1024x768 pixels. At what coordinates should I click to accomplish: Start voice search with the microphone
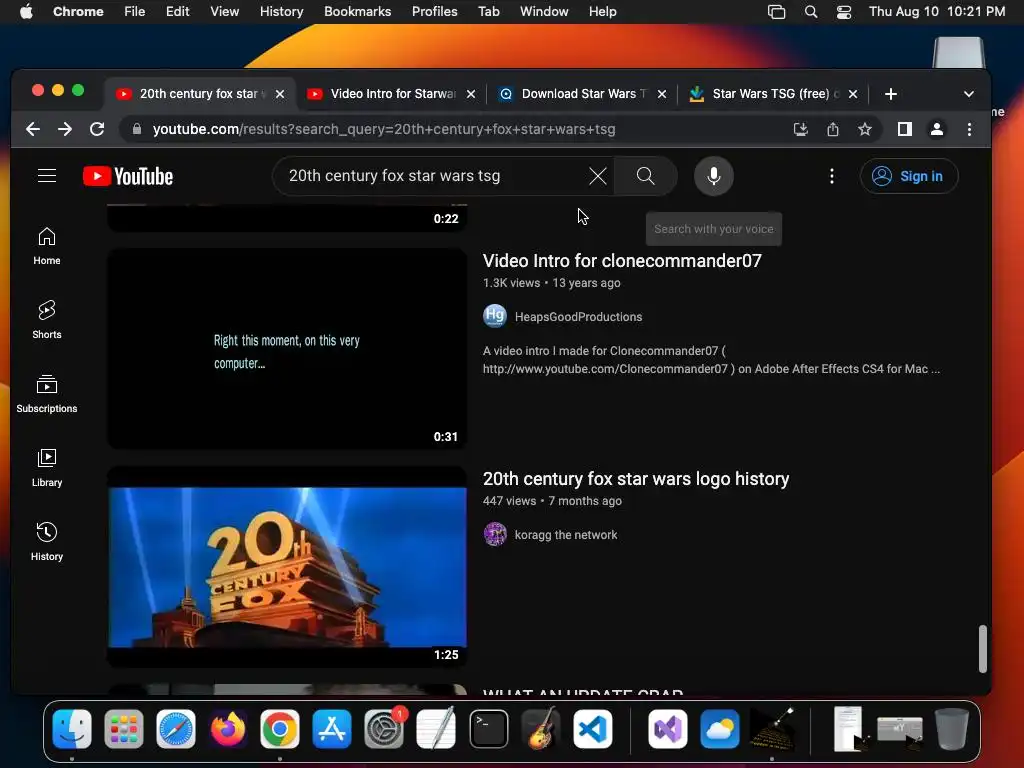tap(714, 176)
